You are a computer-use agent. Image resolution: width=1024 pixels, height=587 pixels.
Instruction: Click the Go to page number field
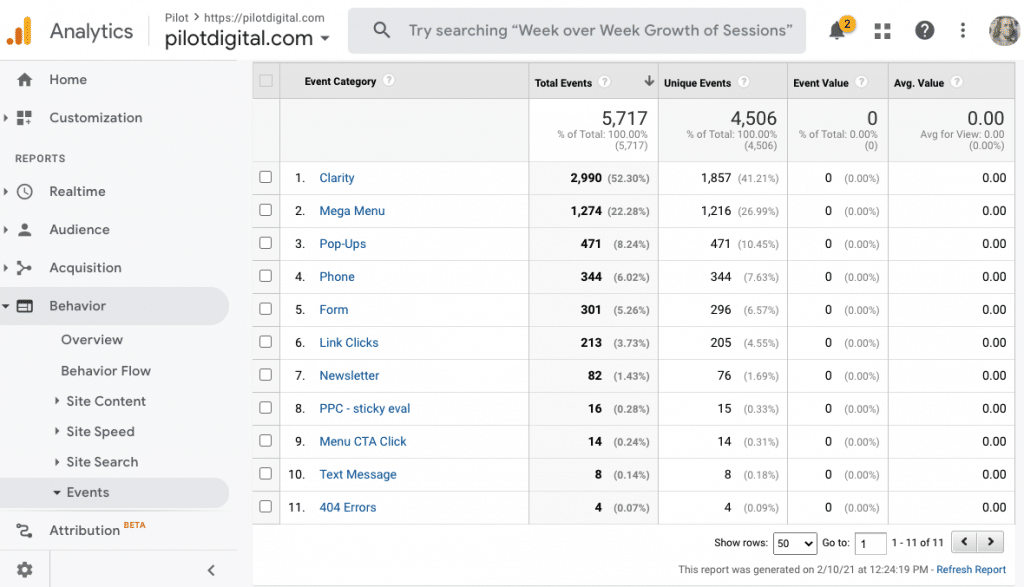(870, 543)
